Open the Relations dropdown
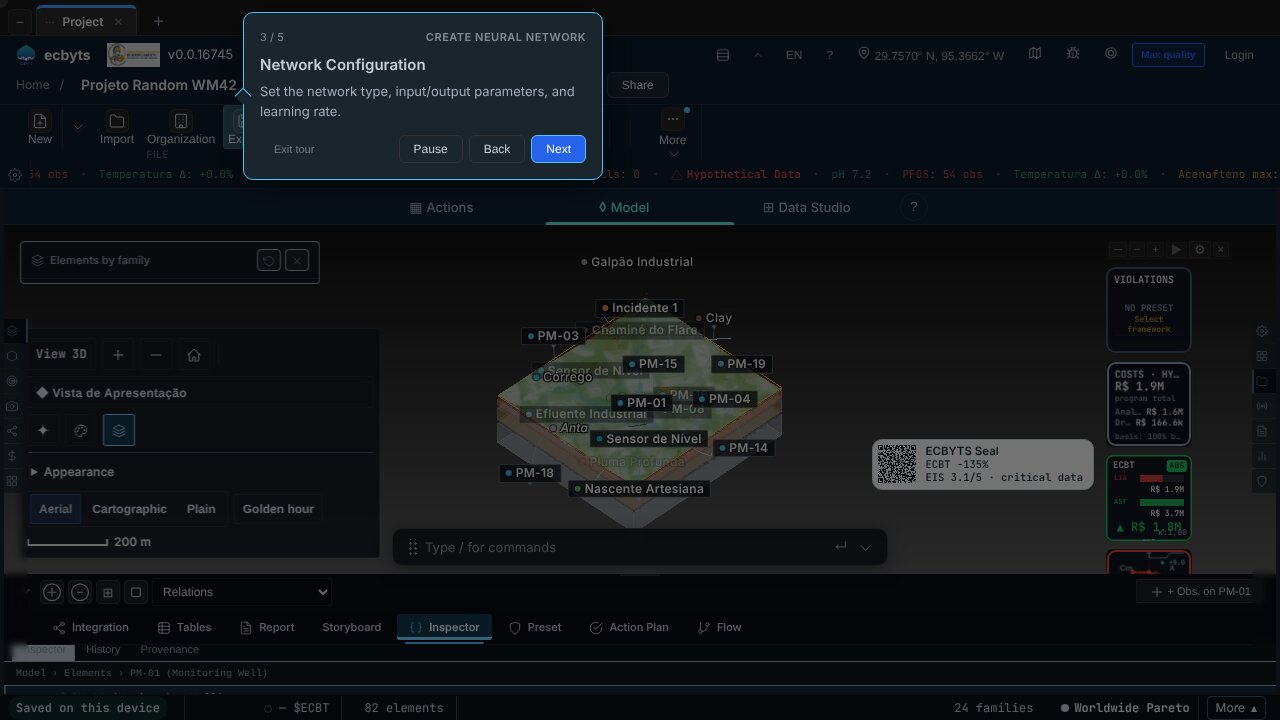 [x=242, y=592]
